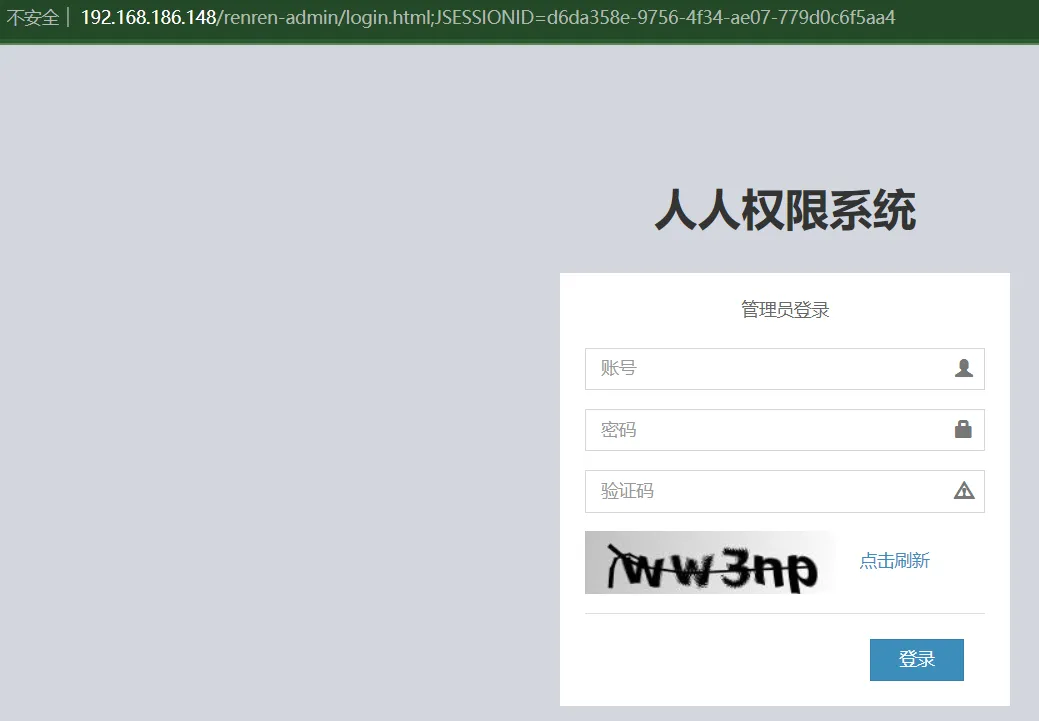Screen dimensions: 1039x721
Task: Select the 192.168.186.148 host in the URL
Action: click(x=148, y=18)
